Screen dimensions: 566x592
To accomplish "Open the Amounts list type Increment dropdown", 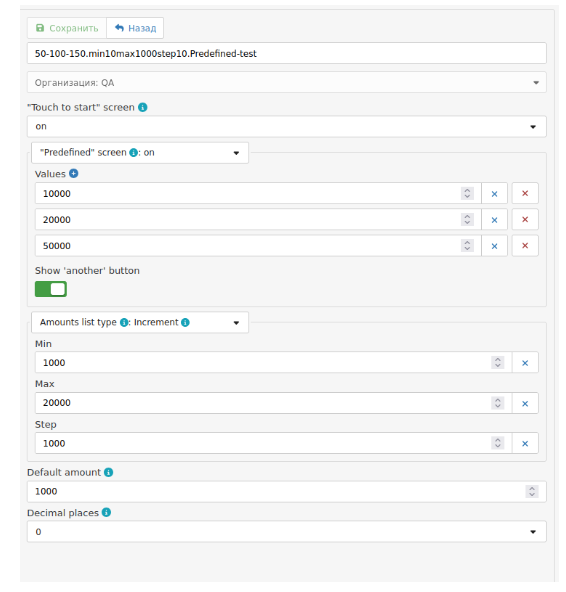I will point(140,322).
